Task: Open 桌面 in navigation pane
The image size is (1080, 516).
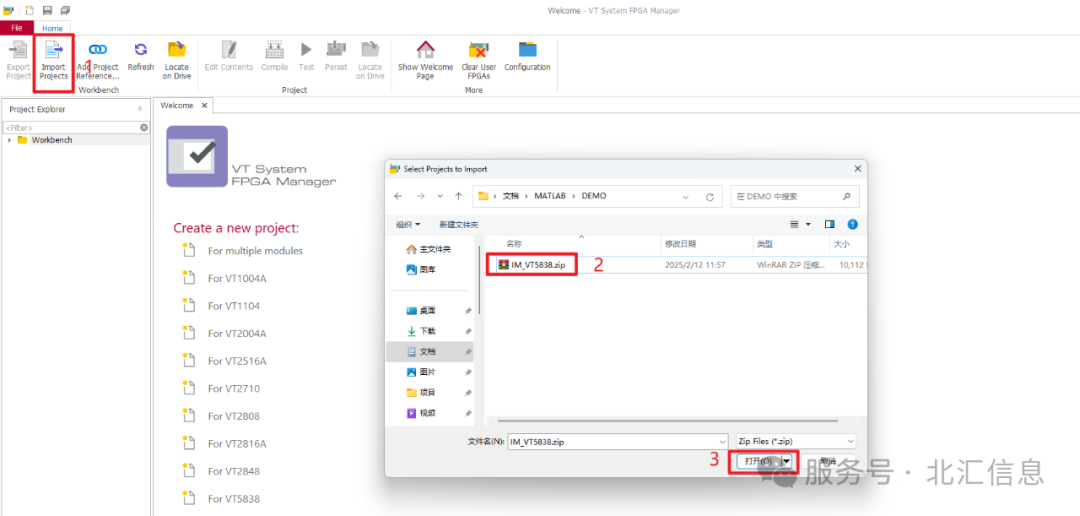Action: [x=428, y=310]
